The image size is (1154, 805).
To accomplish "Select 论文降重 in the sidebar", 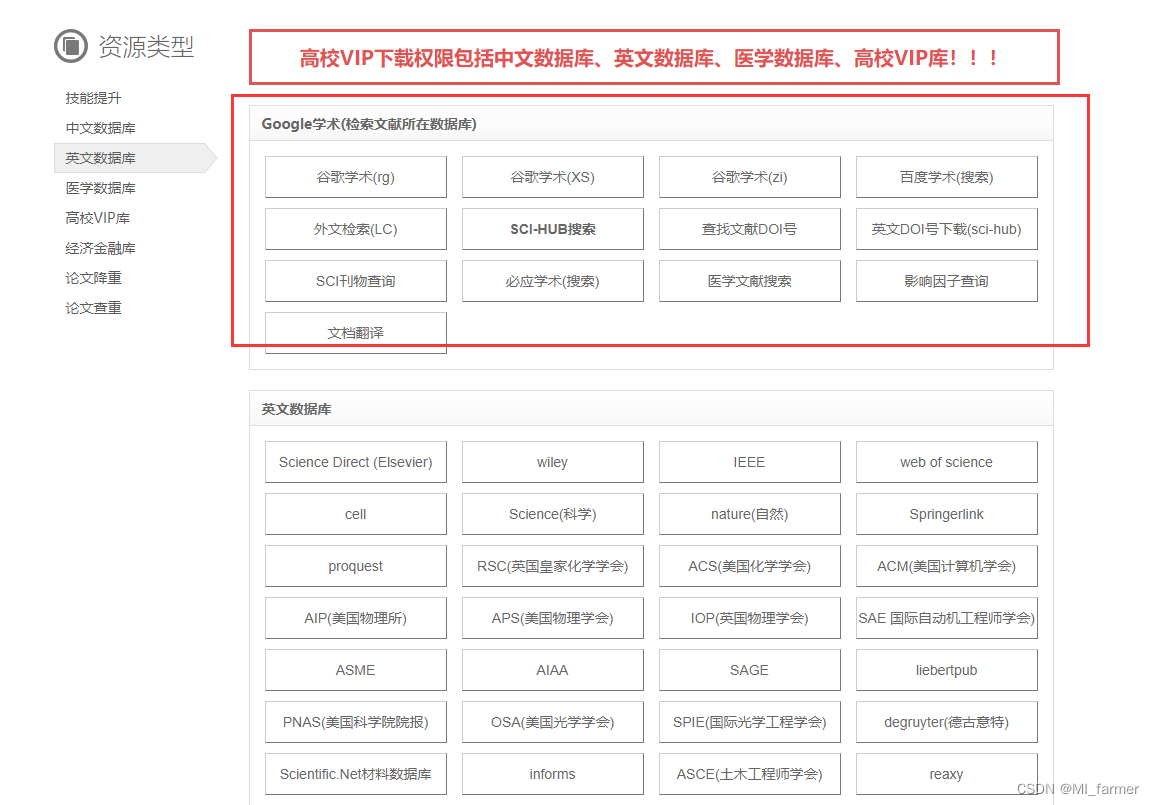I will (x=93, y=278).
